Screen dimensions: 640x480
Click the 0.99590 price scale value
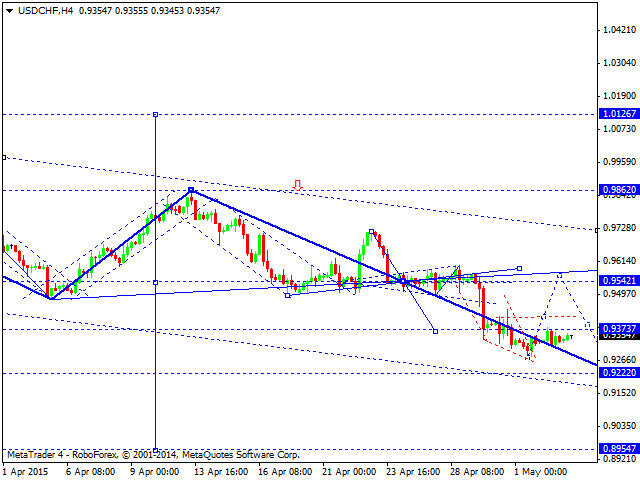[x=620, y=162]
